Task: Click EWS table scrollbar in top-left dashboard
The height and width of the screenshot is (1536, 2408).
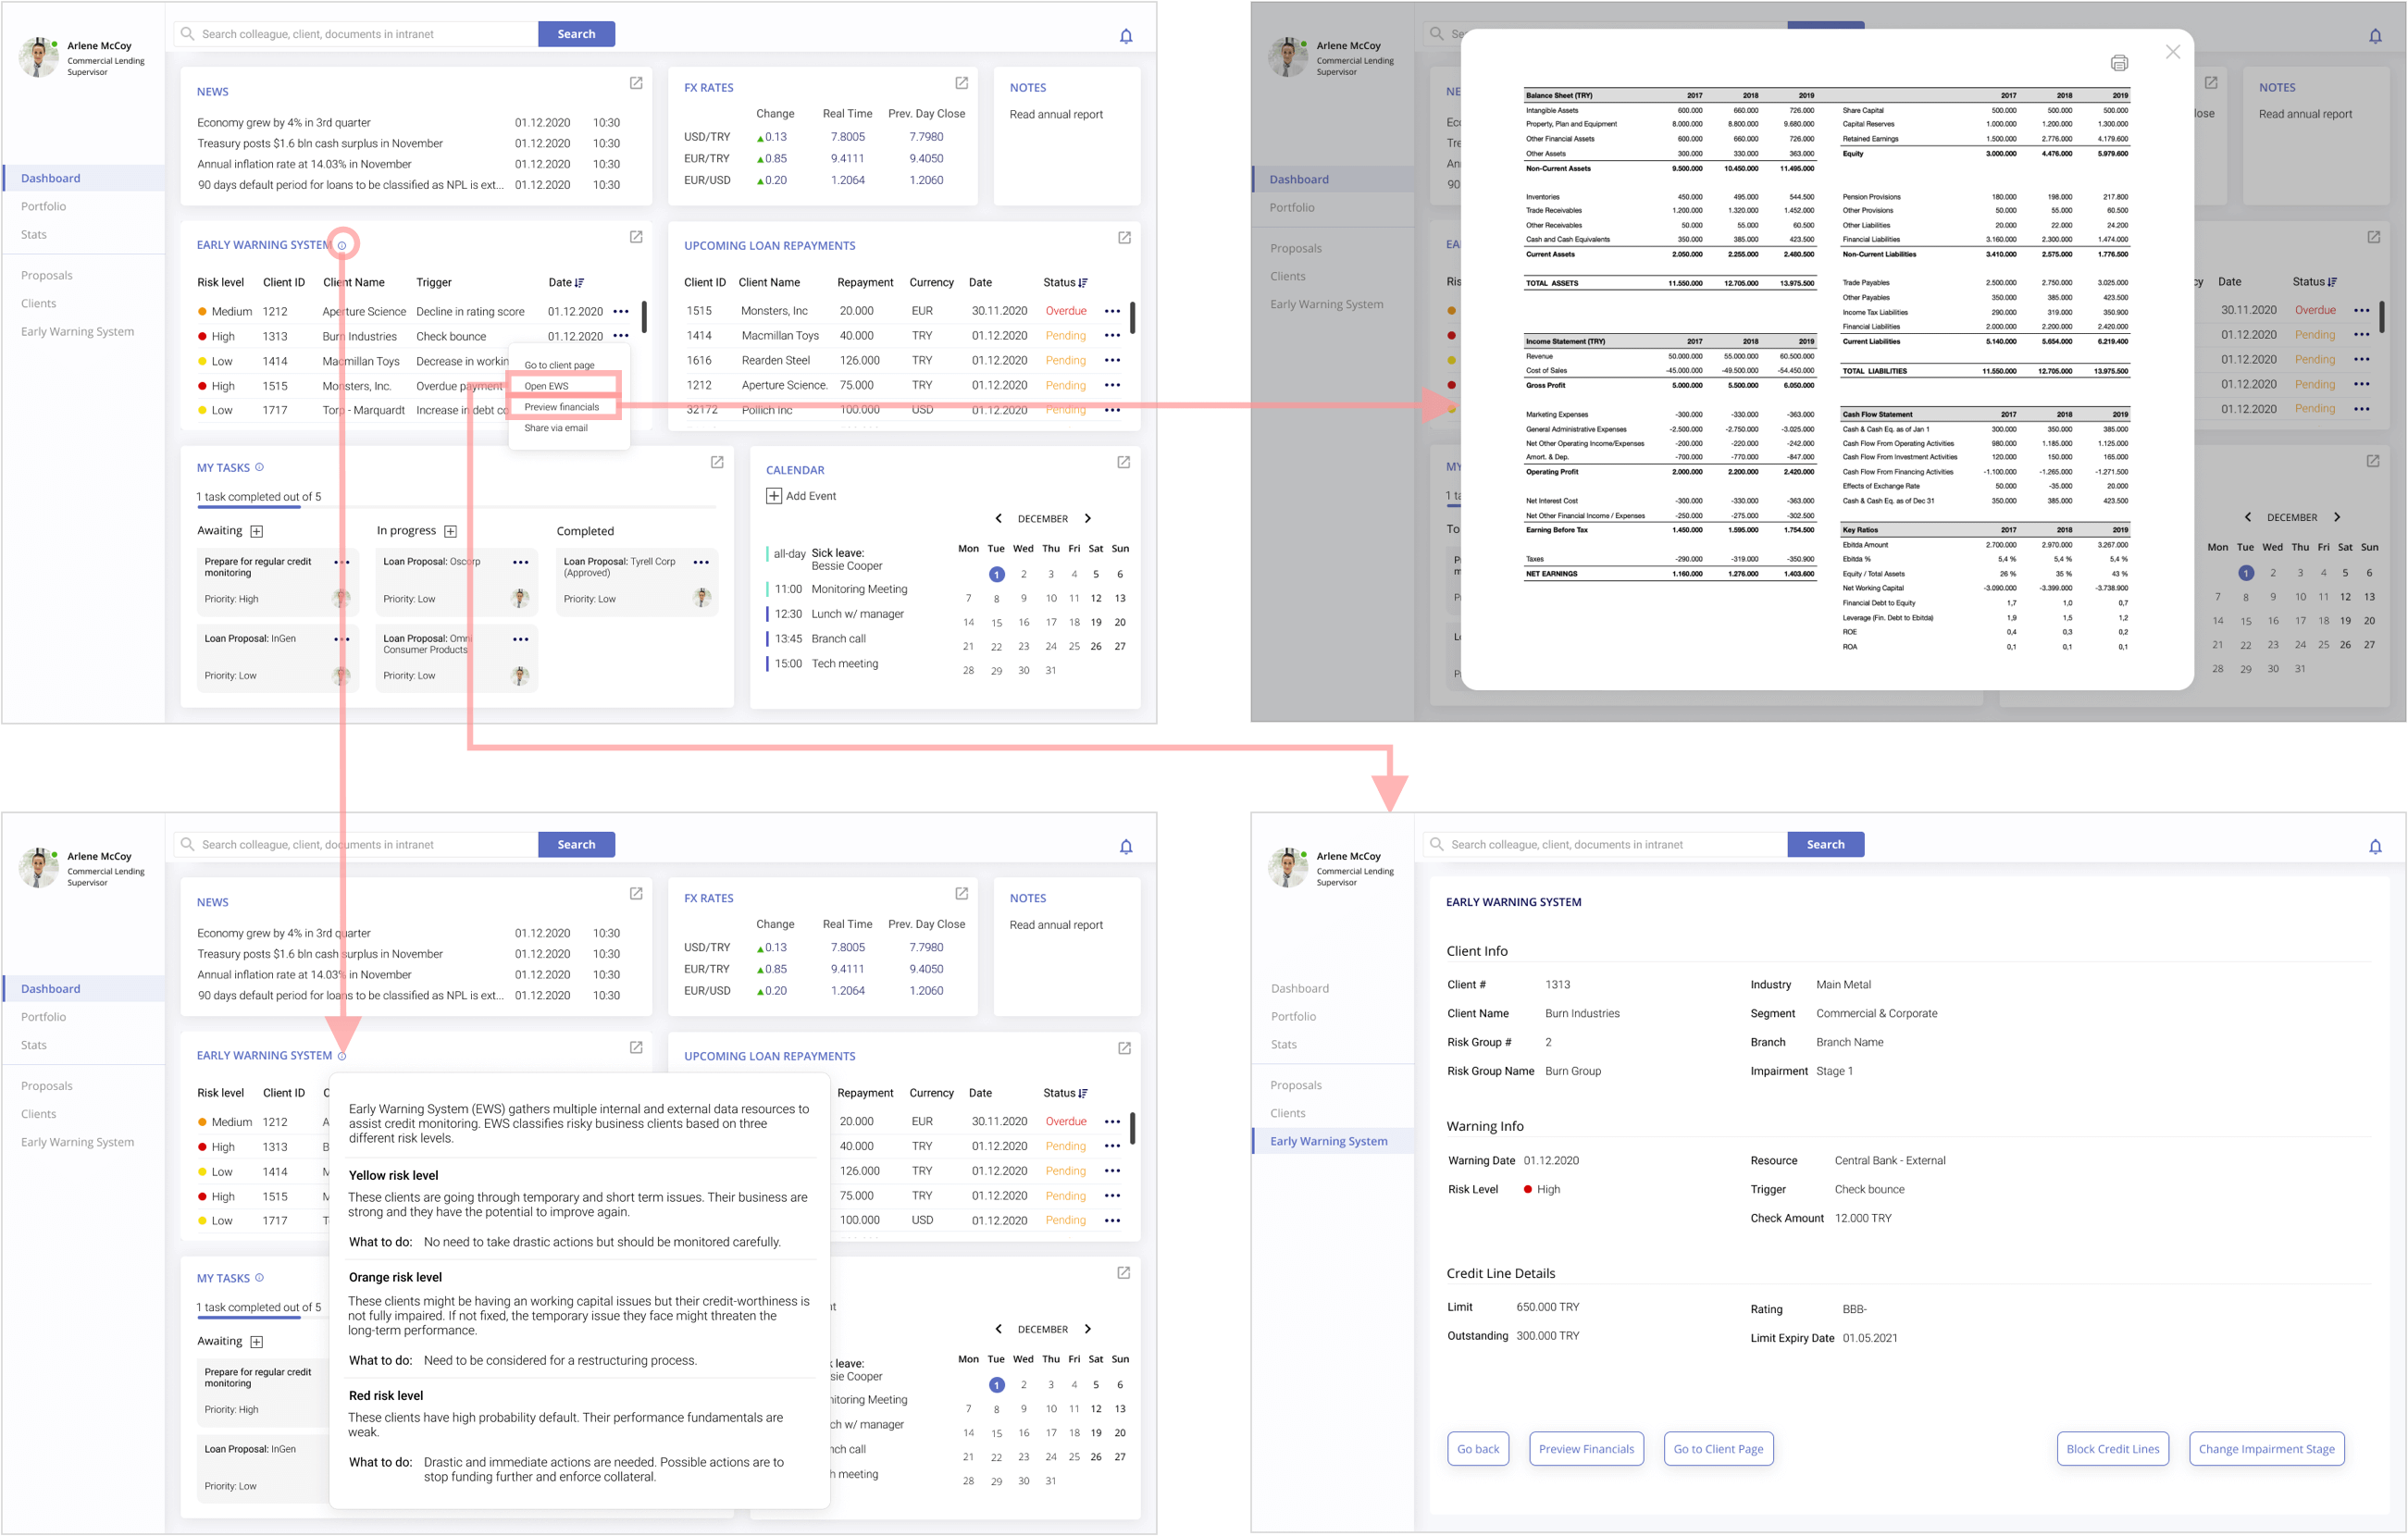Action: point(643,317)
